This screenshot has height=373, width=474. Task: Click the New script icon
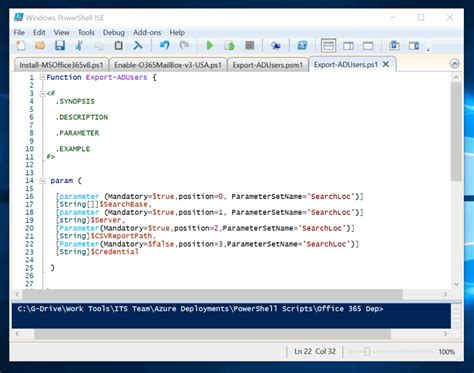click(21, 45)
